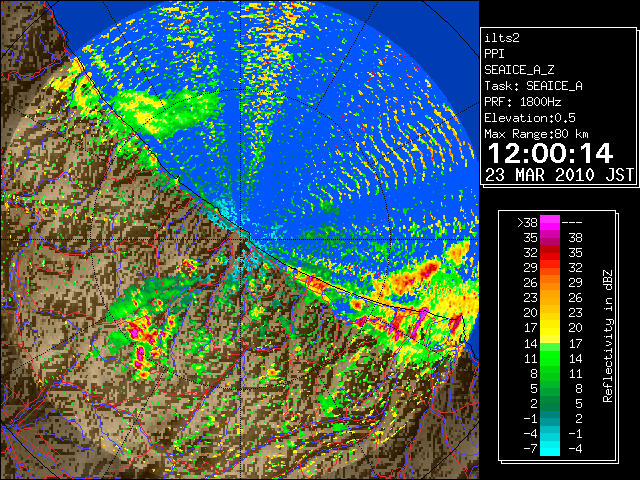Image resolution: width=640 pixels, height=480 pixels.
Task: Click the '23 MAR 2010 JST' date
Action: 559,175
